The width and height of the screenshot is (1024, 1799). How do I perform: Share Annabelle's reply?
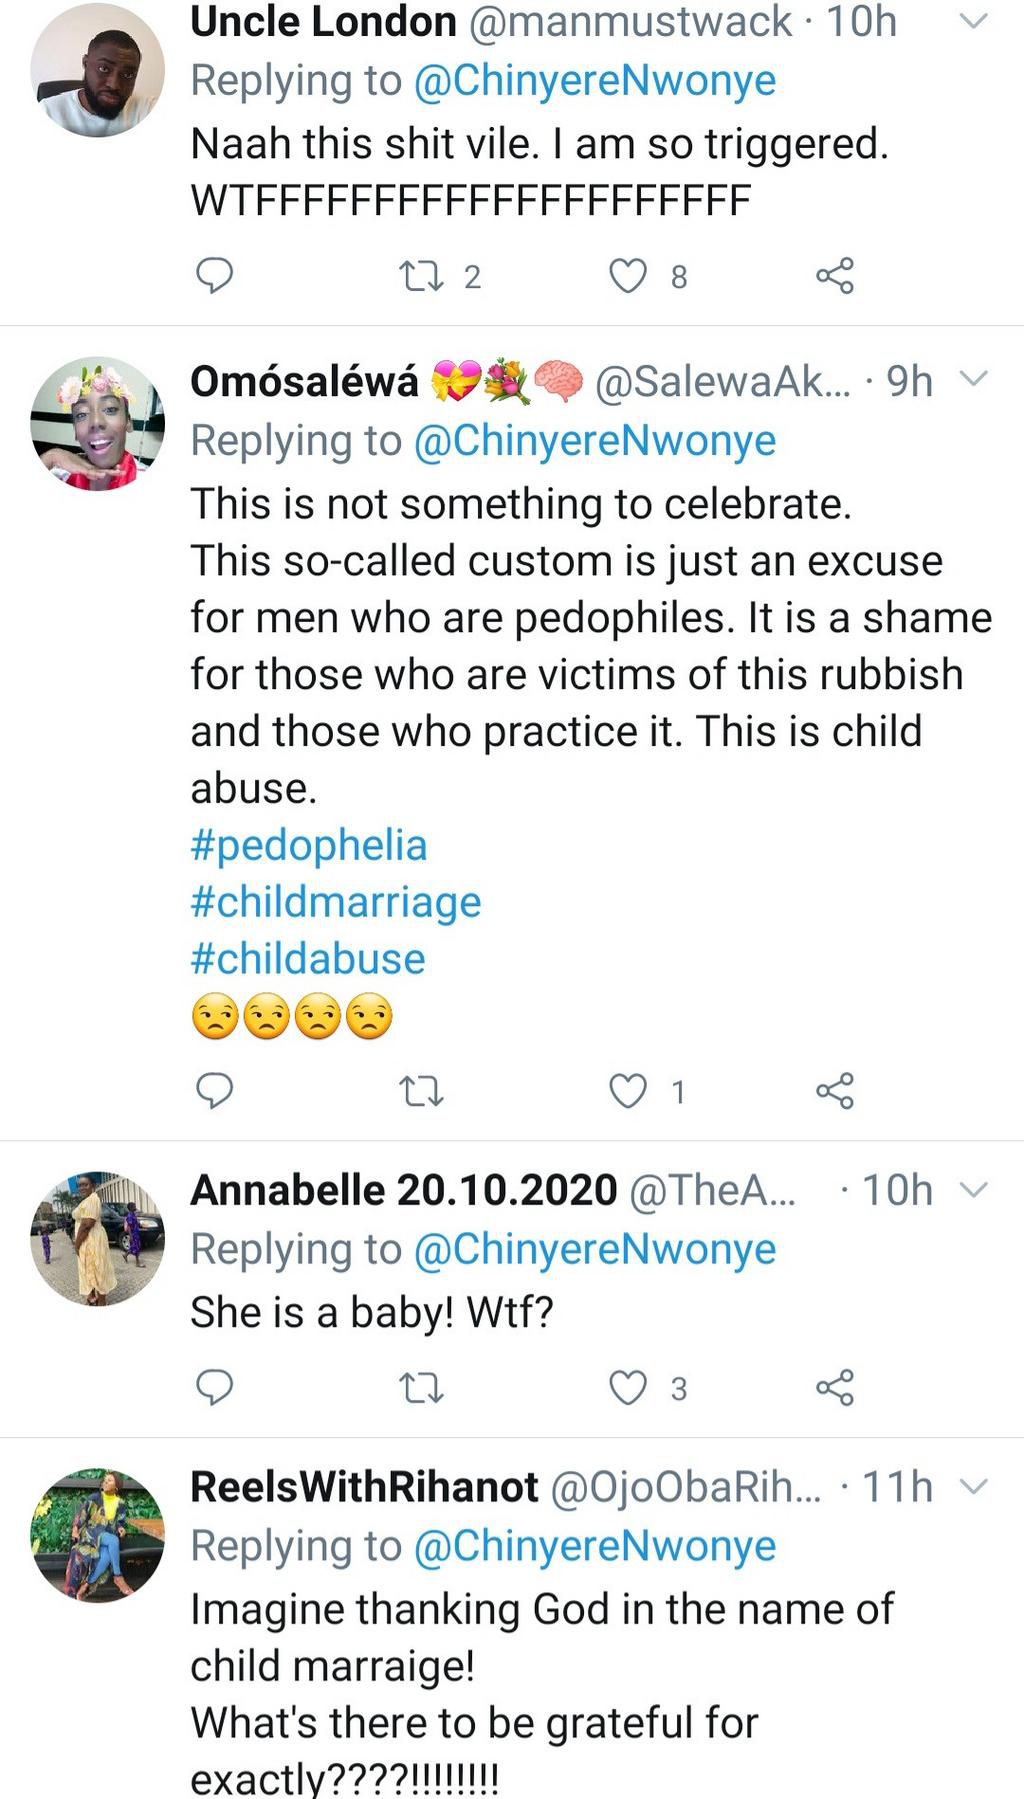pyautogui.click(x=838, y=1386)
